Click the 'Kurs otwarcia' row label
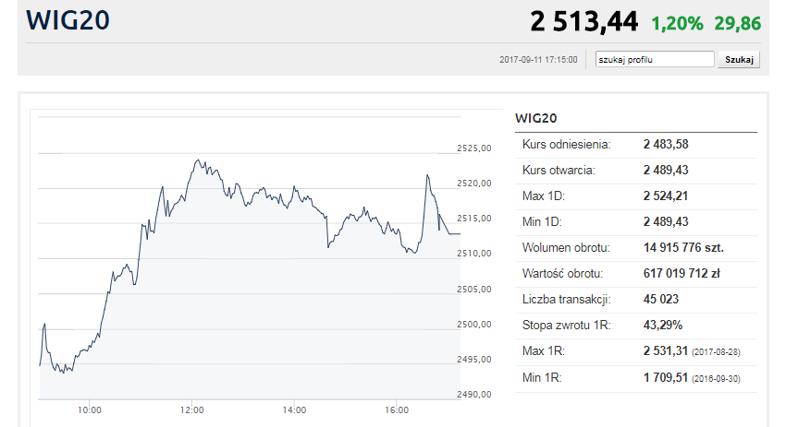 point(559,170)
